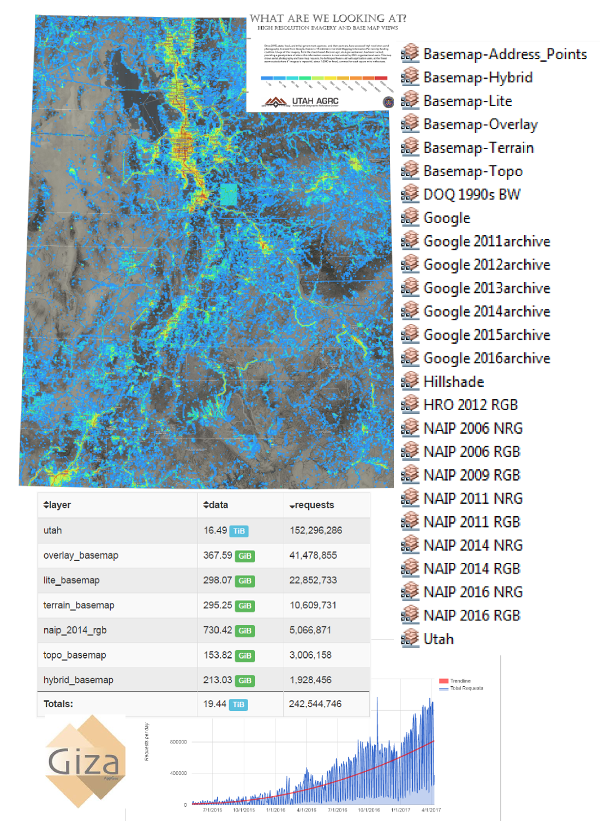Viewport: 600px width, 821px height.
Task: Click the Basemap-Hybrid layer icon
Action: (x=410, y=77)
